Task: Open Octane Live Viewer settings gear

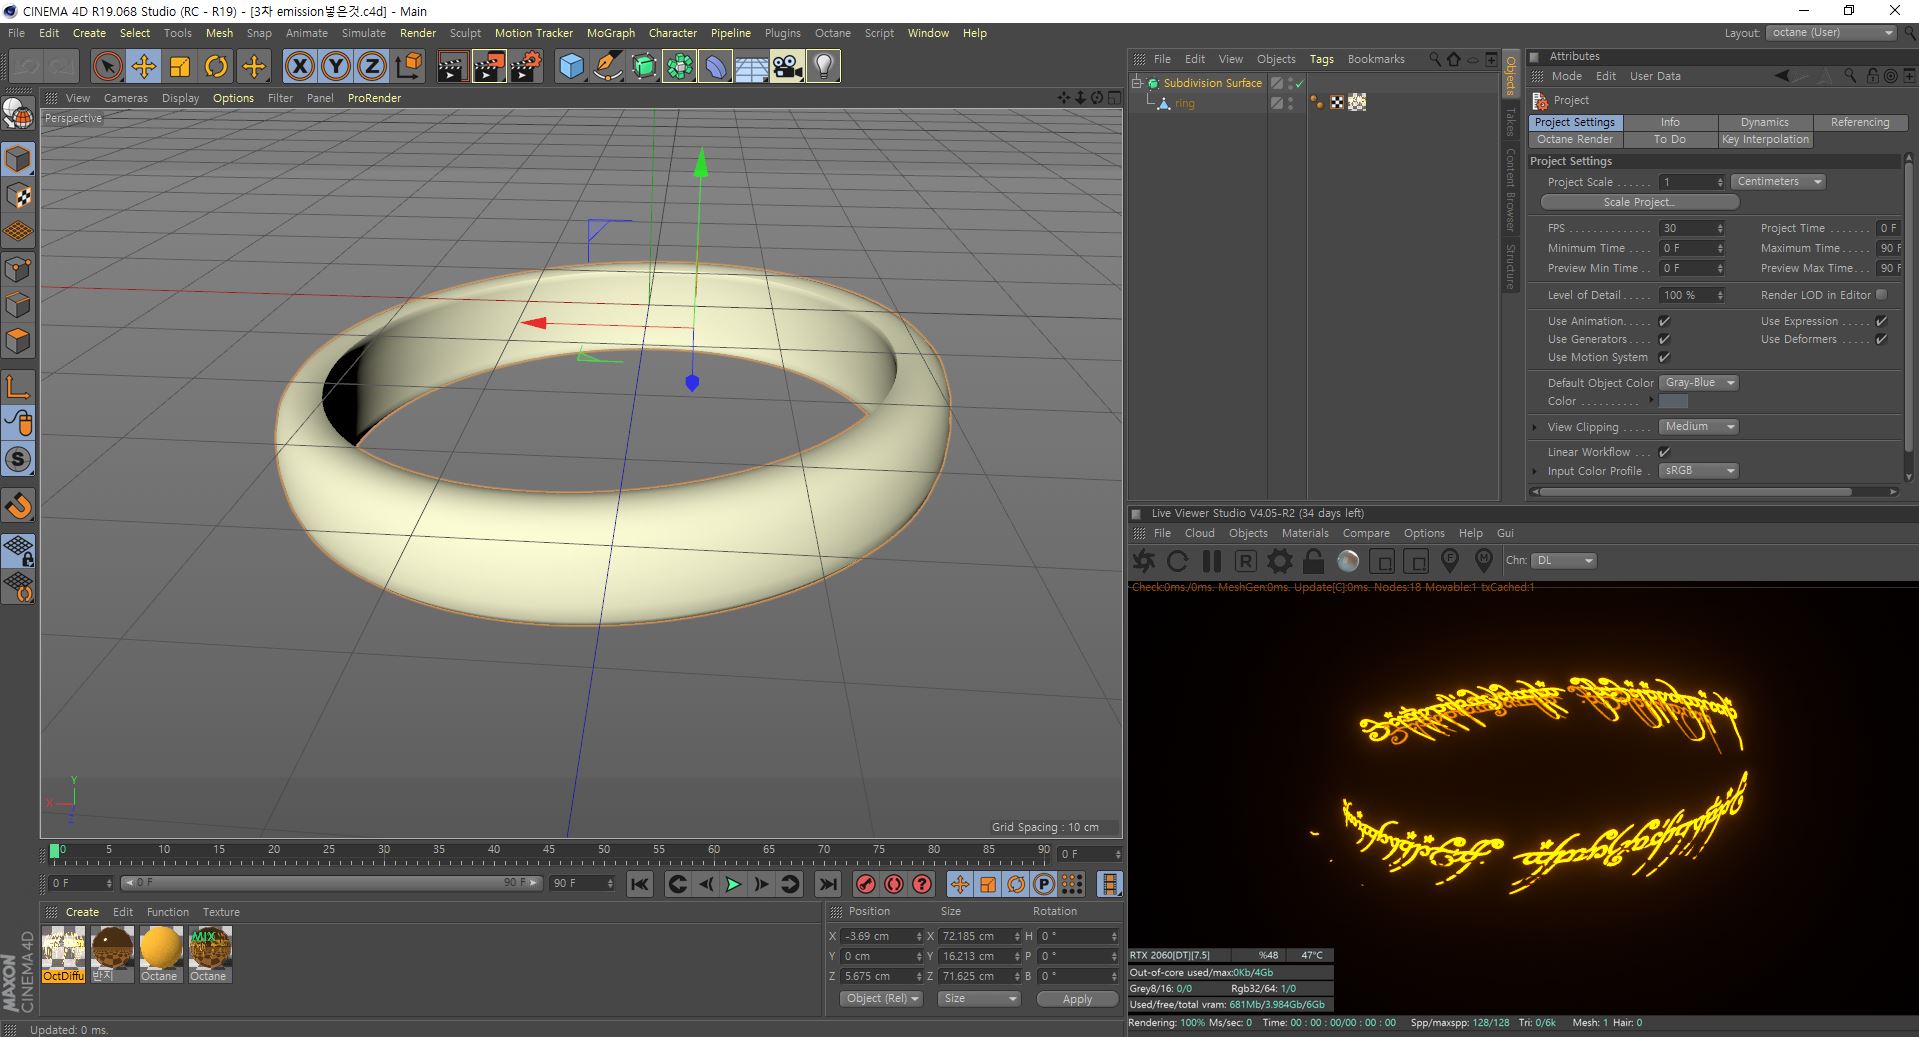Action: click(1279, 561)
